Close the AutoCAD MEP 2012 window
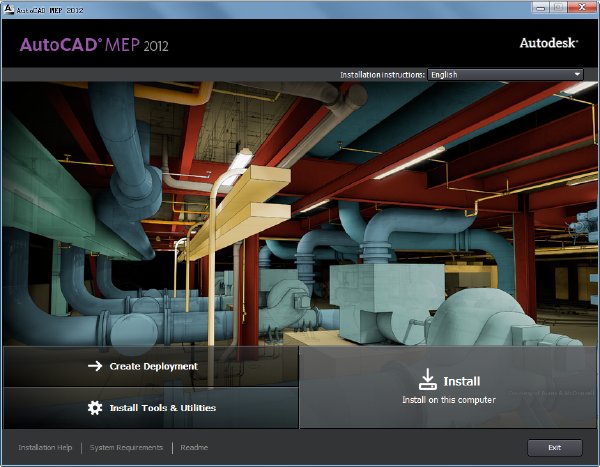Screen dimensions: 600x467 click(582, 7)
